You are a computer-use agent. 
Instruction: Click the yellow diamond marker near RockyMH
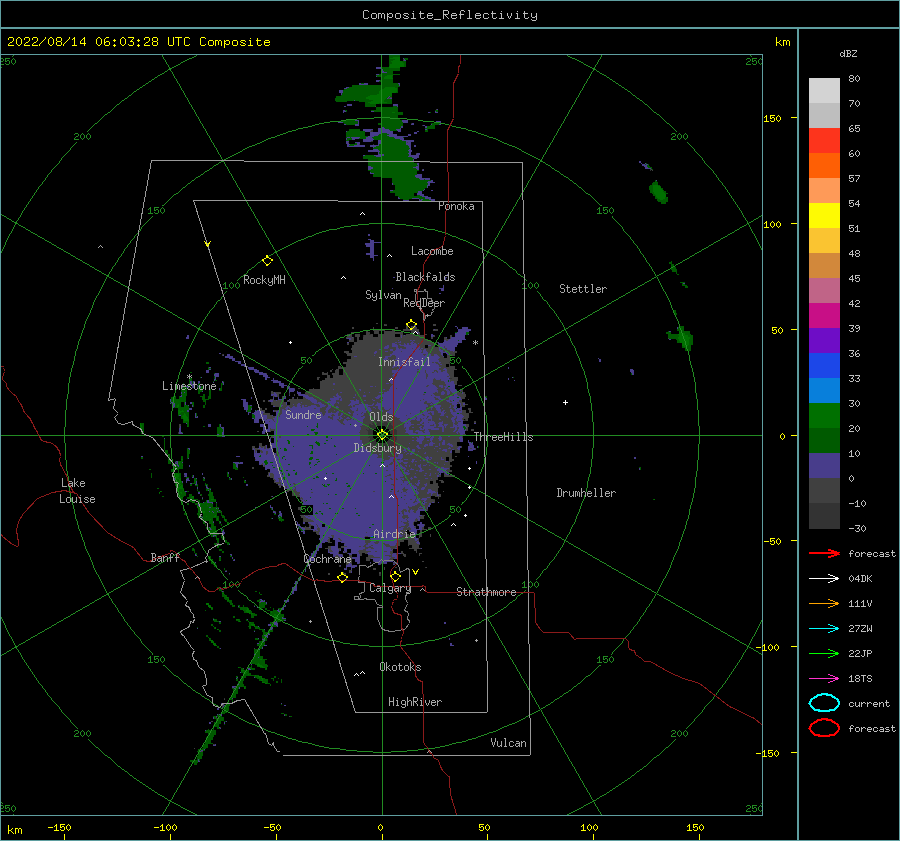click(x=267, y=261)
